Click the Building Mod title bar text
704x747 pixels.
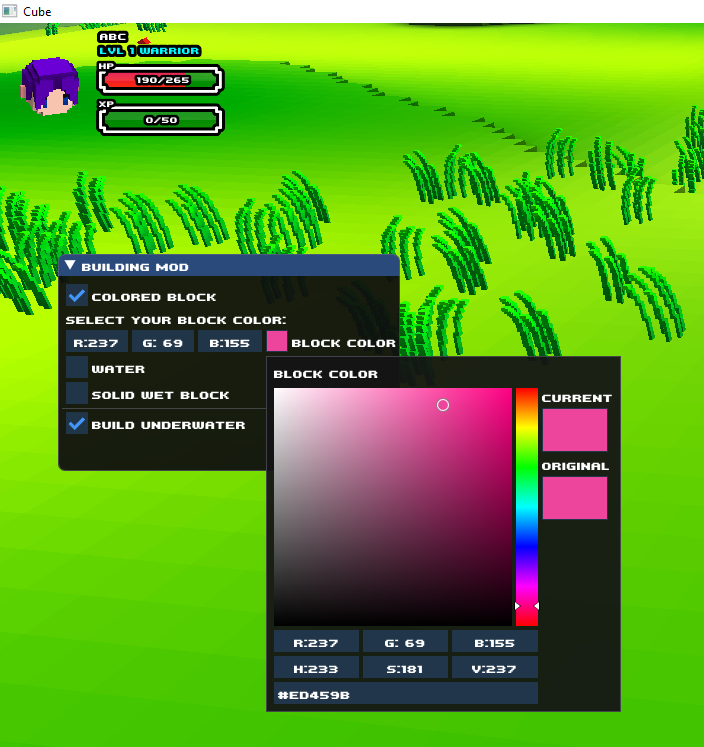click(135, 267)
